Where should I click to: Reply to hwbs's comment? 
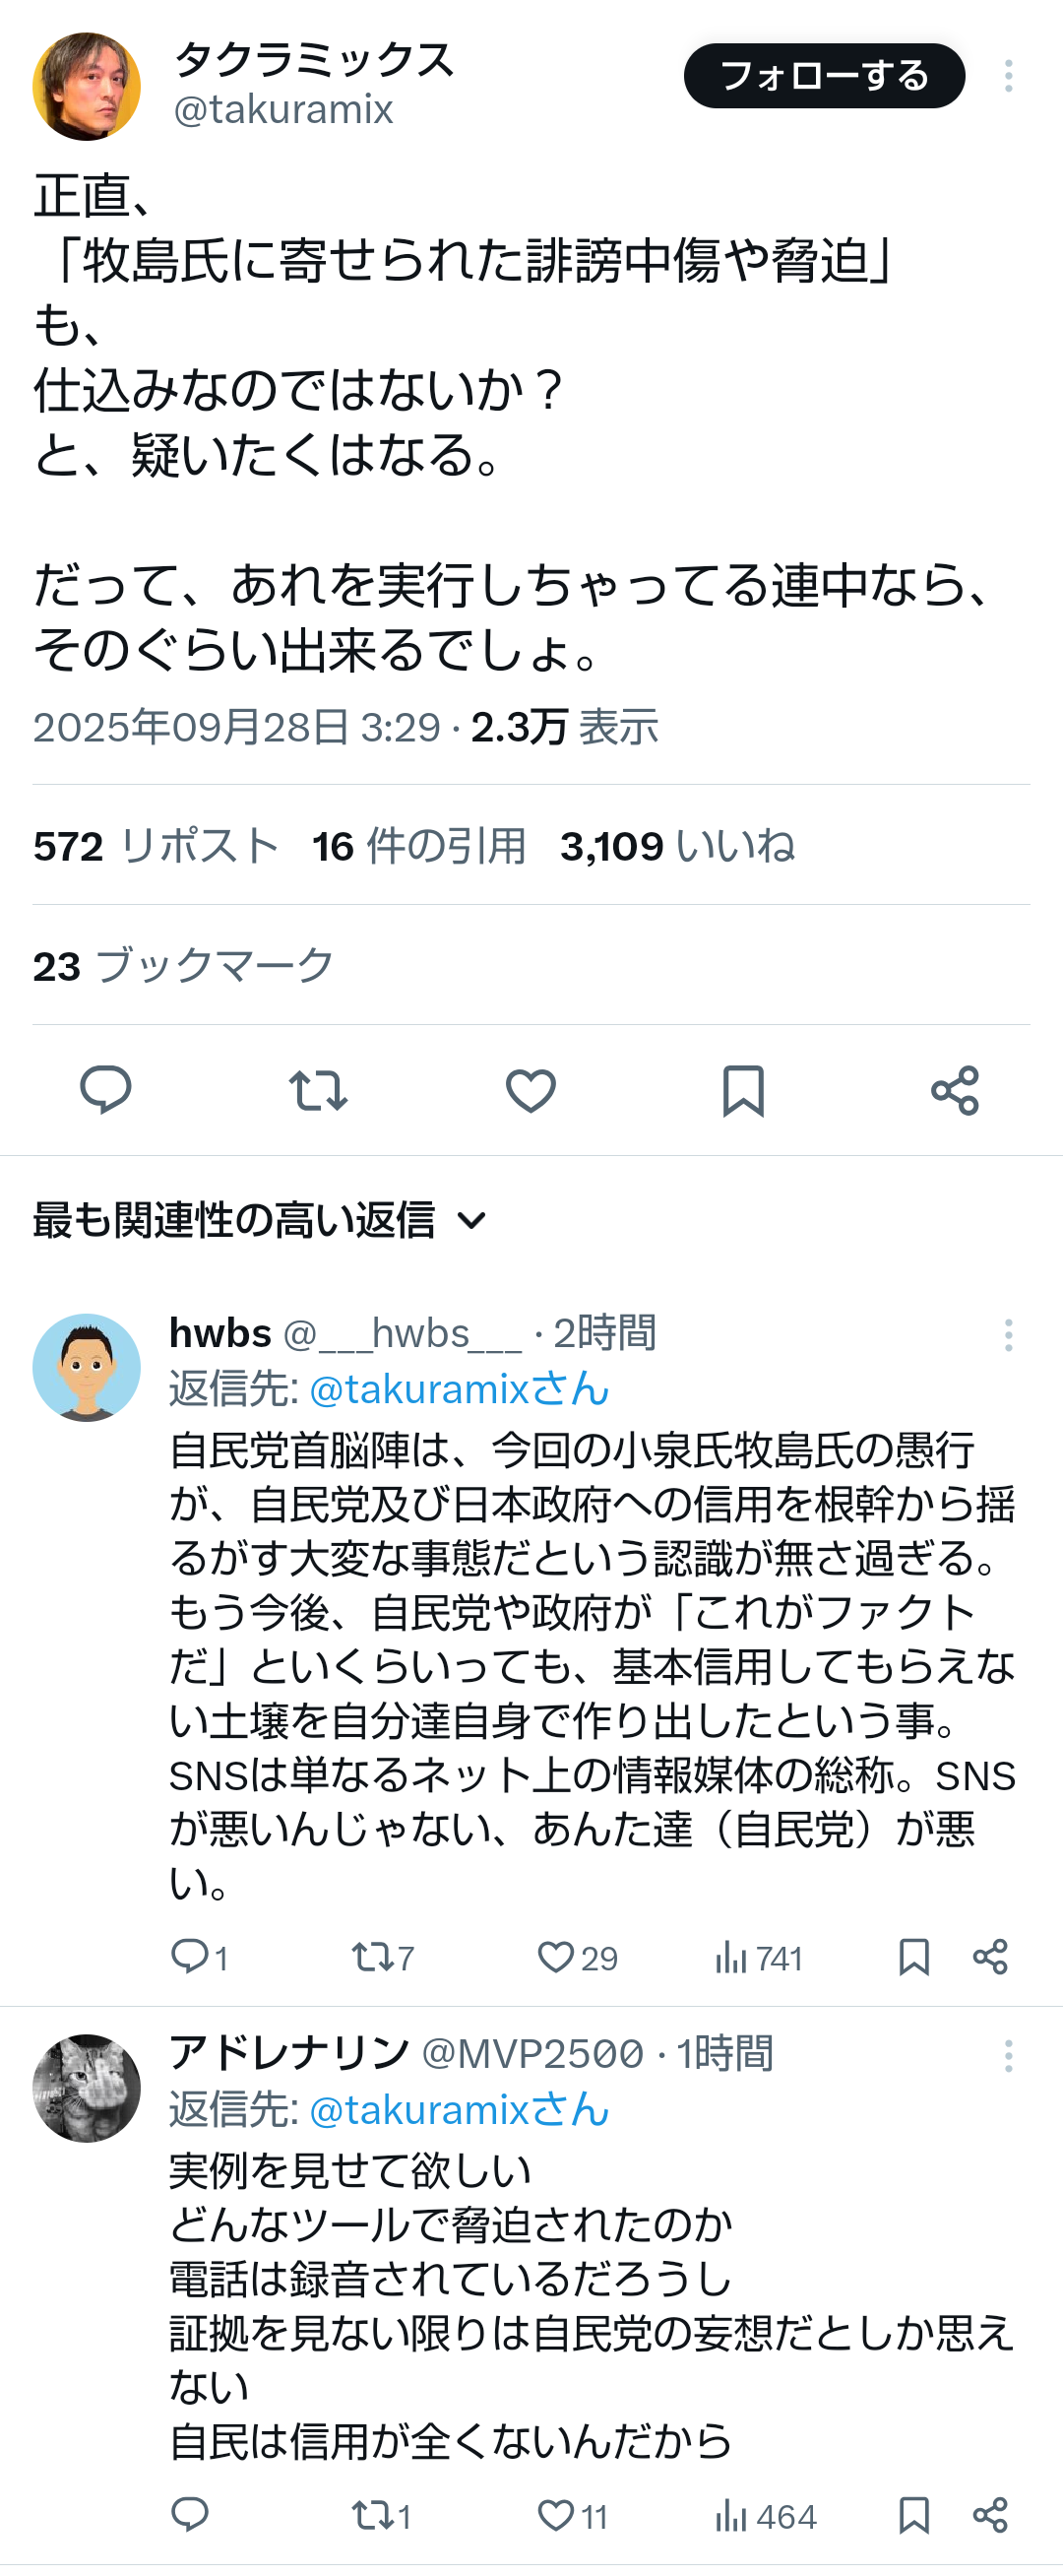click(x=190, y=1956)
